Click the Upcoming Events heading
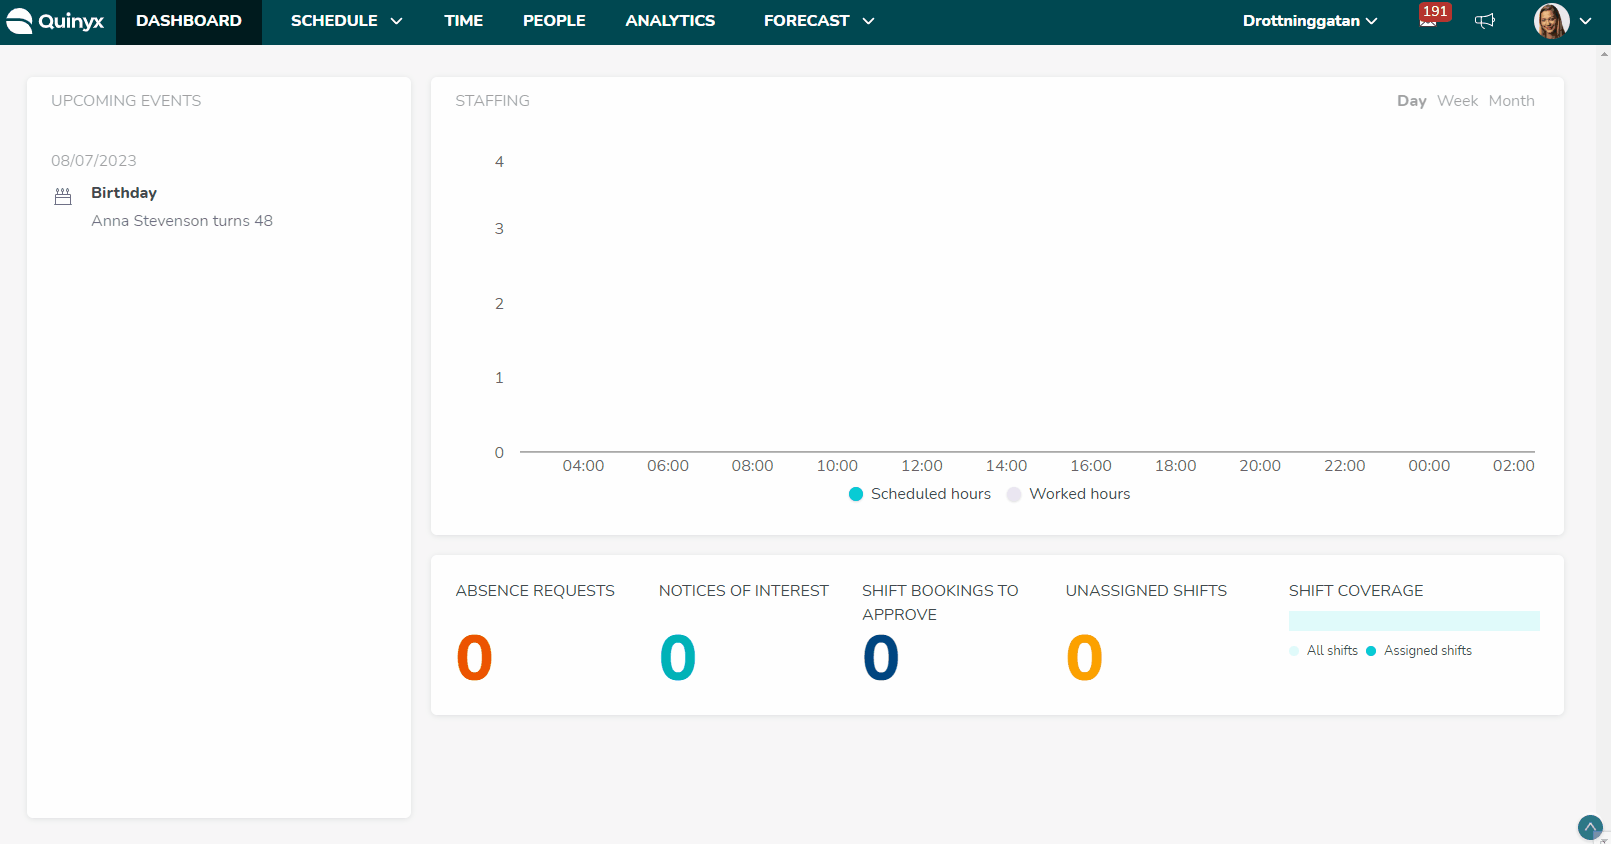Image resolution: width=1611 pixels, height=844 pixels. [x=126, y=101]
